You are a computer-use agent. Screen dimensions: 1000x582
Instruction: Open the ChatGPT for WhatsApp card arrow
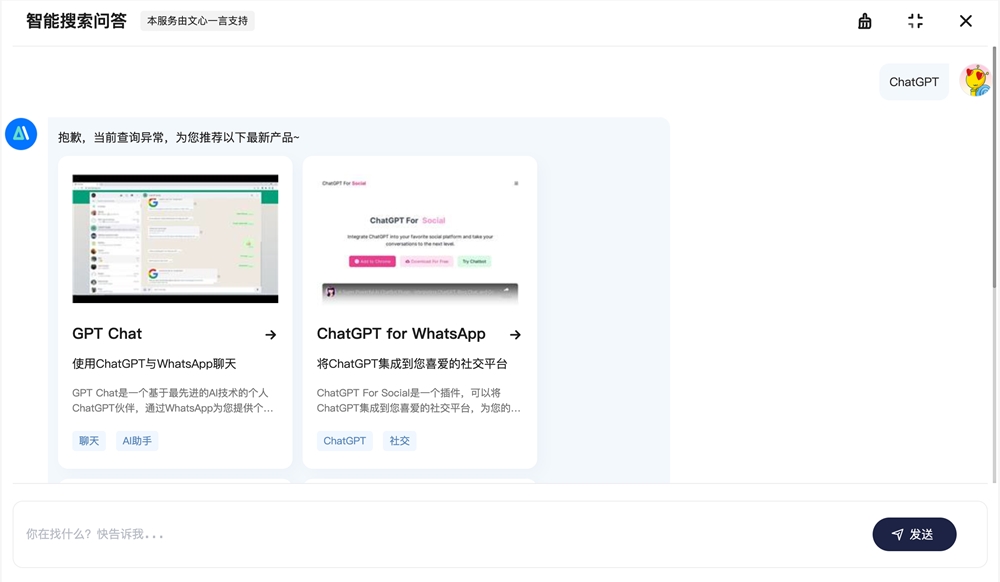pyautogui.click(x=515, y=334)
